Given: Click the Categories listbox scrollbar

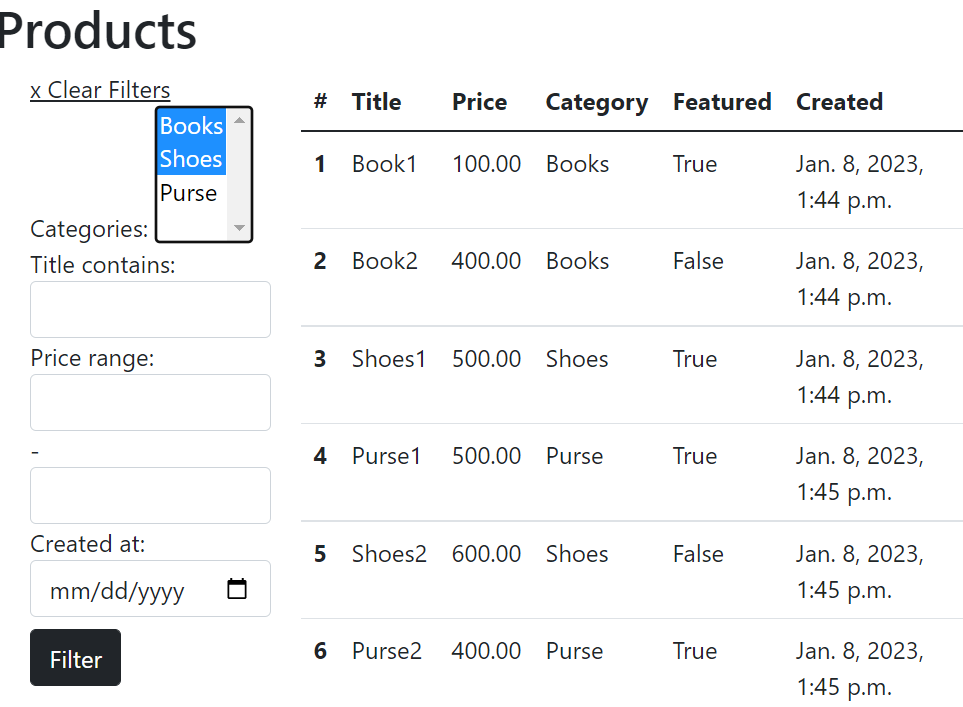Looking at the screenshot, I should [x=239, y=175].
